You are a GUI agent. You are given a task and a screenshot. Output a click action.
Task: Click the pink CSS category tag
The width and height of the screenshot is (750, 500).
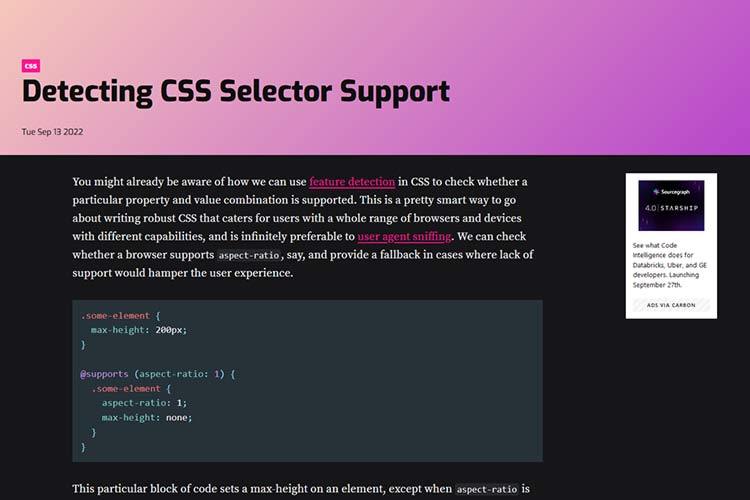(x=30, y=66)
